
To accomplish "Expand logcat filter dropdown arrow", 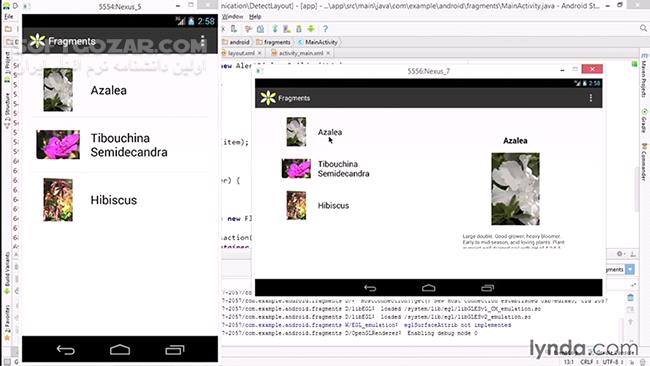I will click(x=630, y=269).
